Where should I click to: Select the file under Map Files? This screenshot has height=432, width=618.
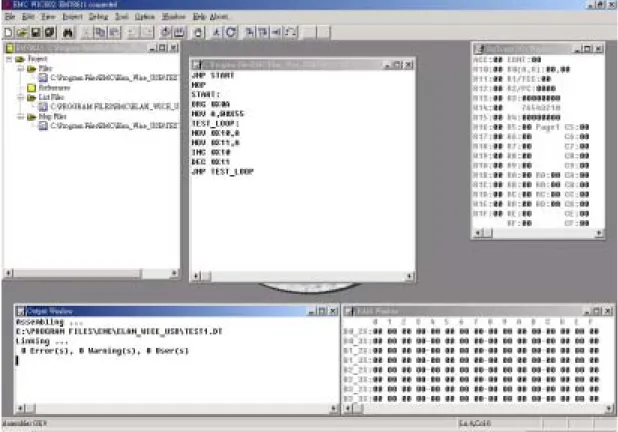(114, 126)
